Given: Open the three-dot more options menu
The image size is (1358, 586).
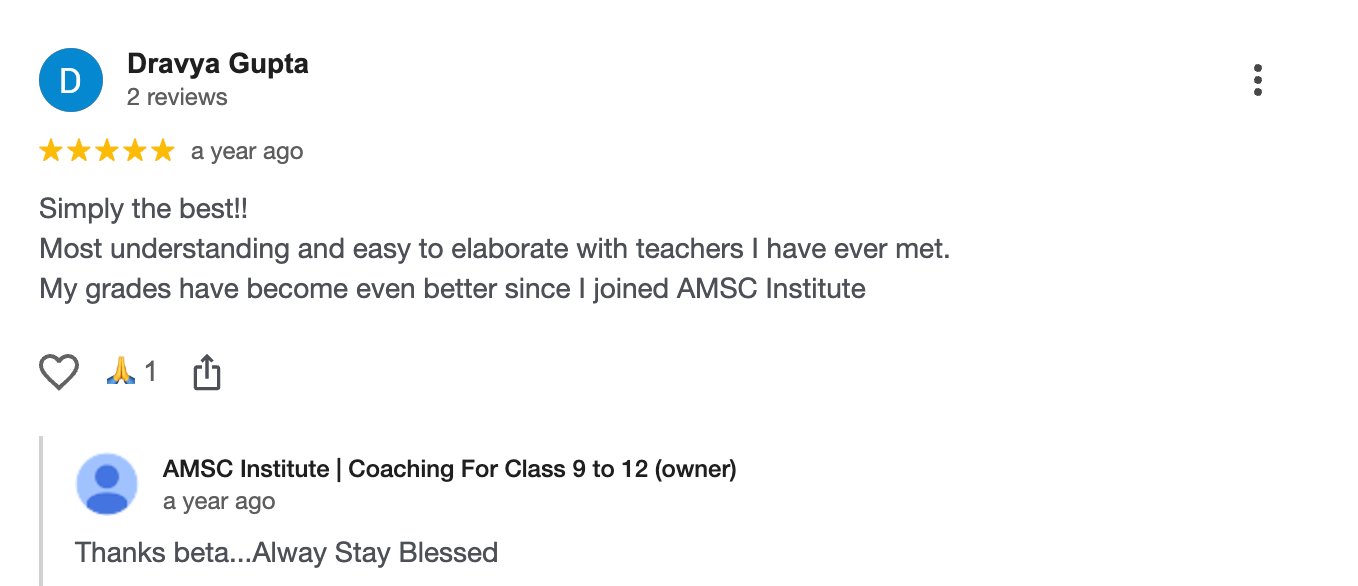Looking at the screenshot, I should (x=1257, y=80).
